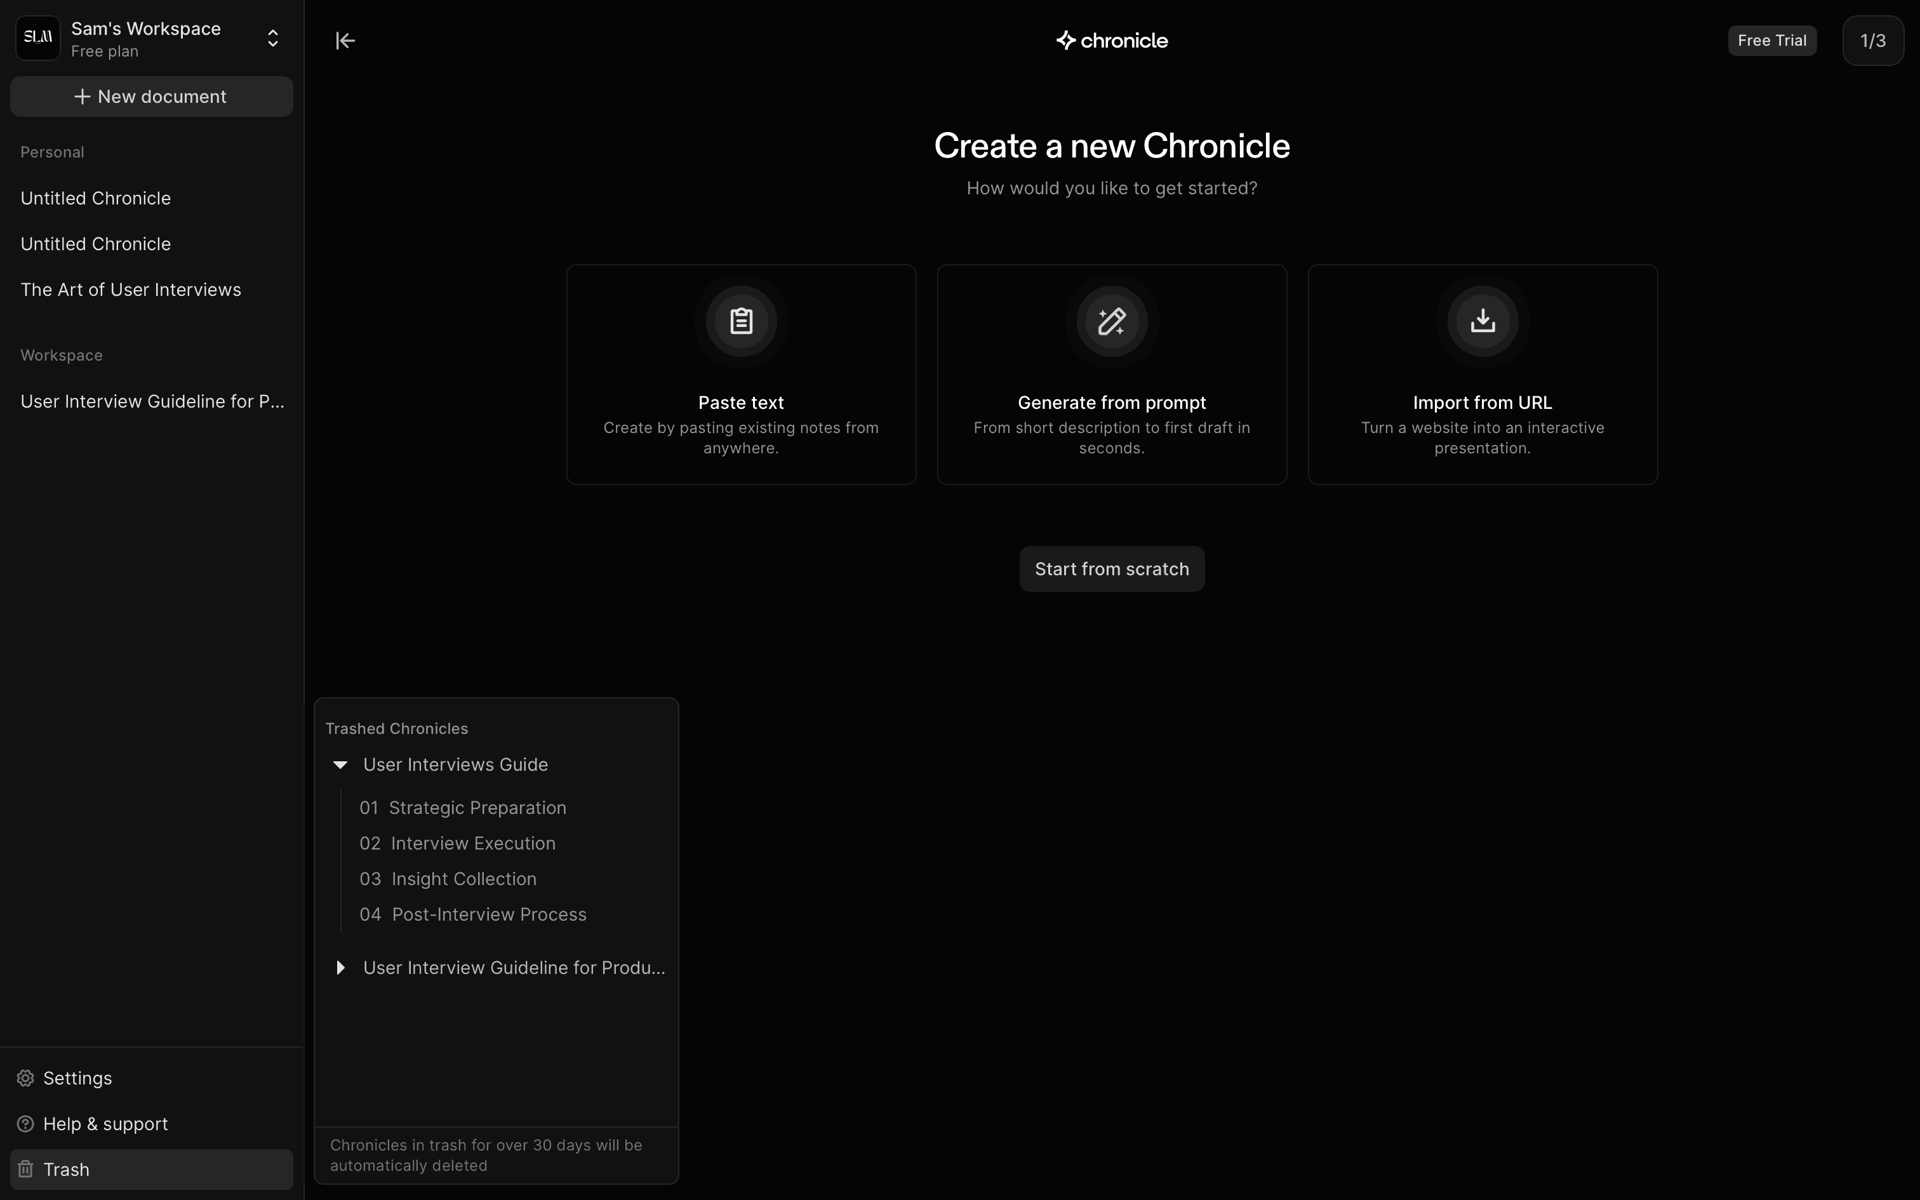Expand User Interview Guideline for Produ... triangle
This screenshot has height=1200, width=1920.
click(x=340, y=968)
